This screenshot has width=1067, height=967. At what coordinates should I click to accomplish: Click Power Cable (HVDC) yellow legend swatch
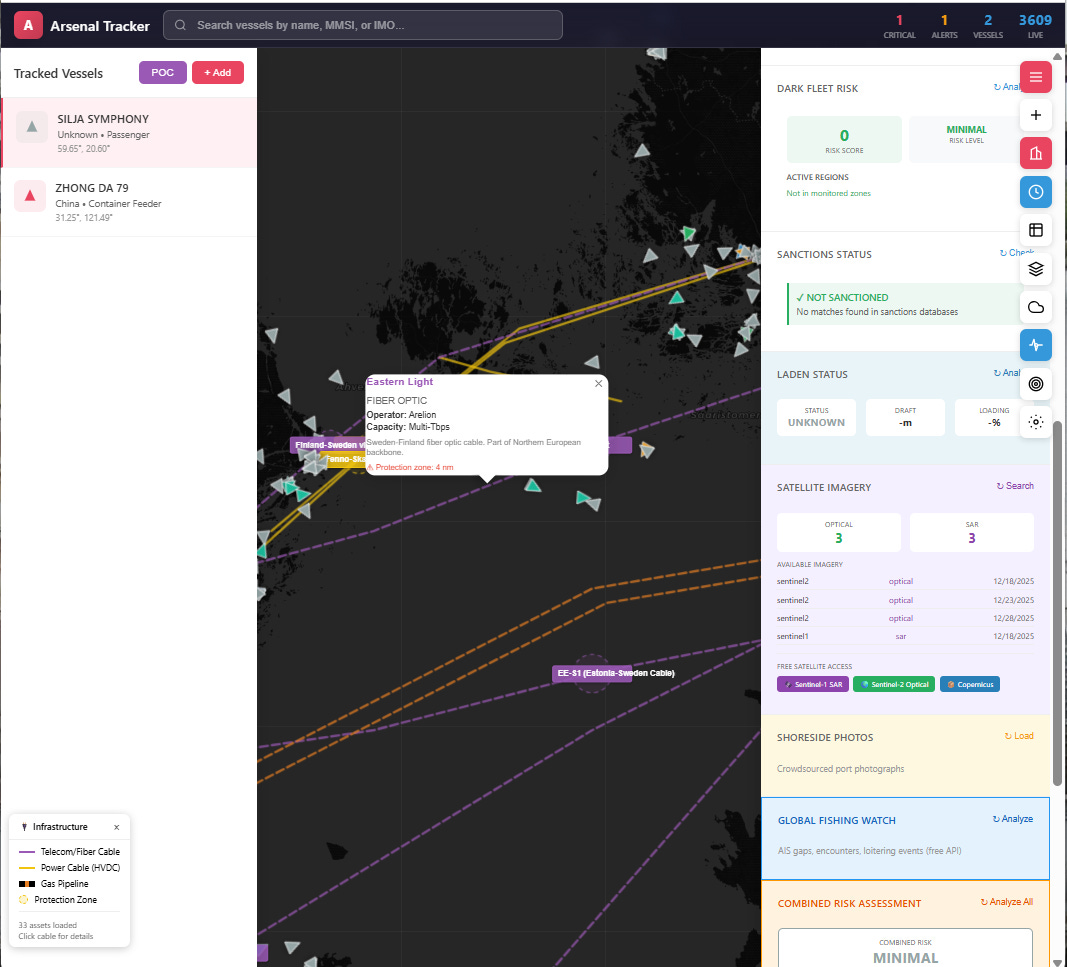[27, 868]
